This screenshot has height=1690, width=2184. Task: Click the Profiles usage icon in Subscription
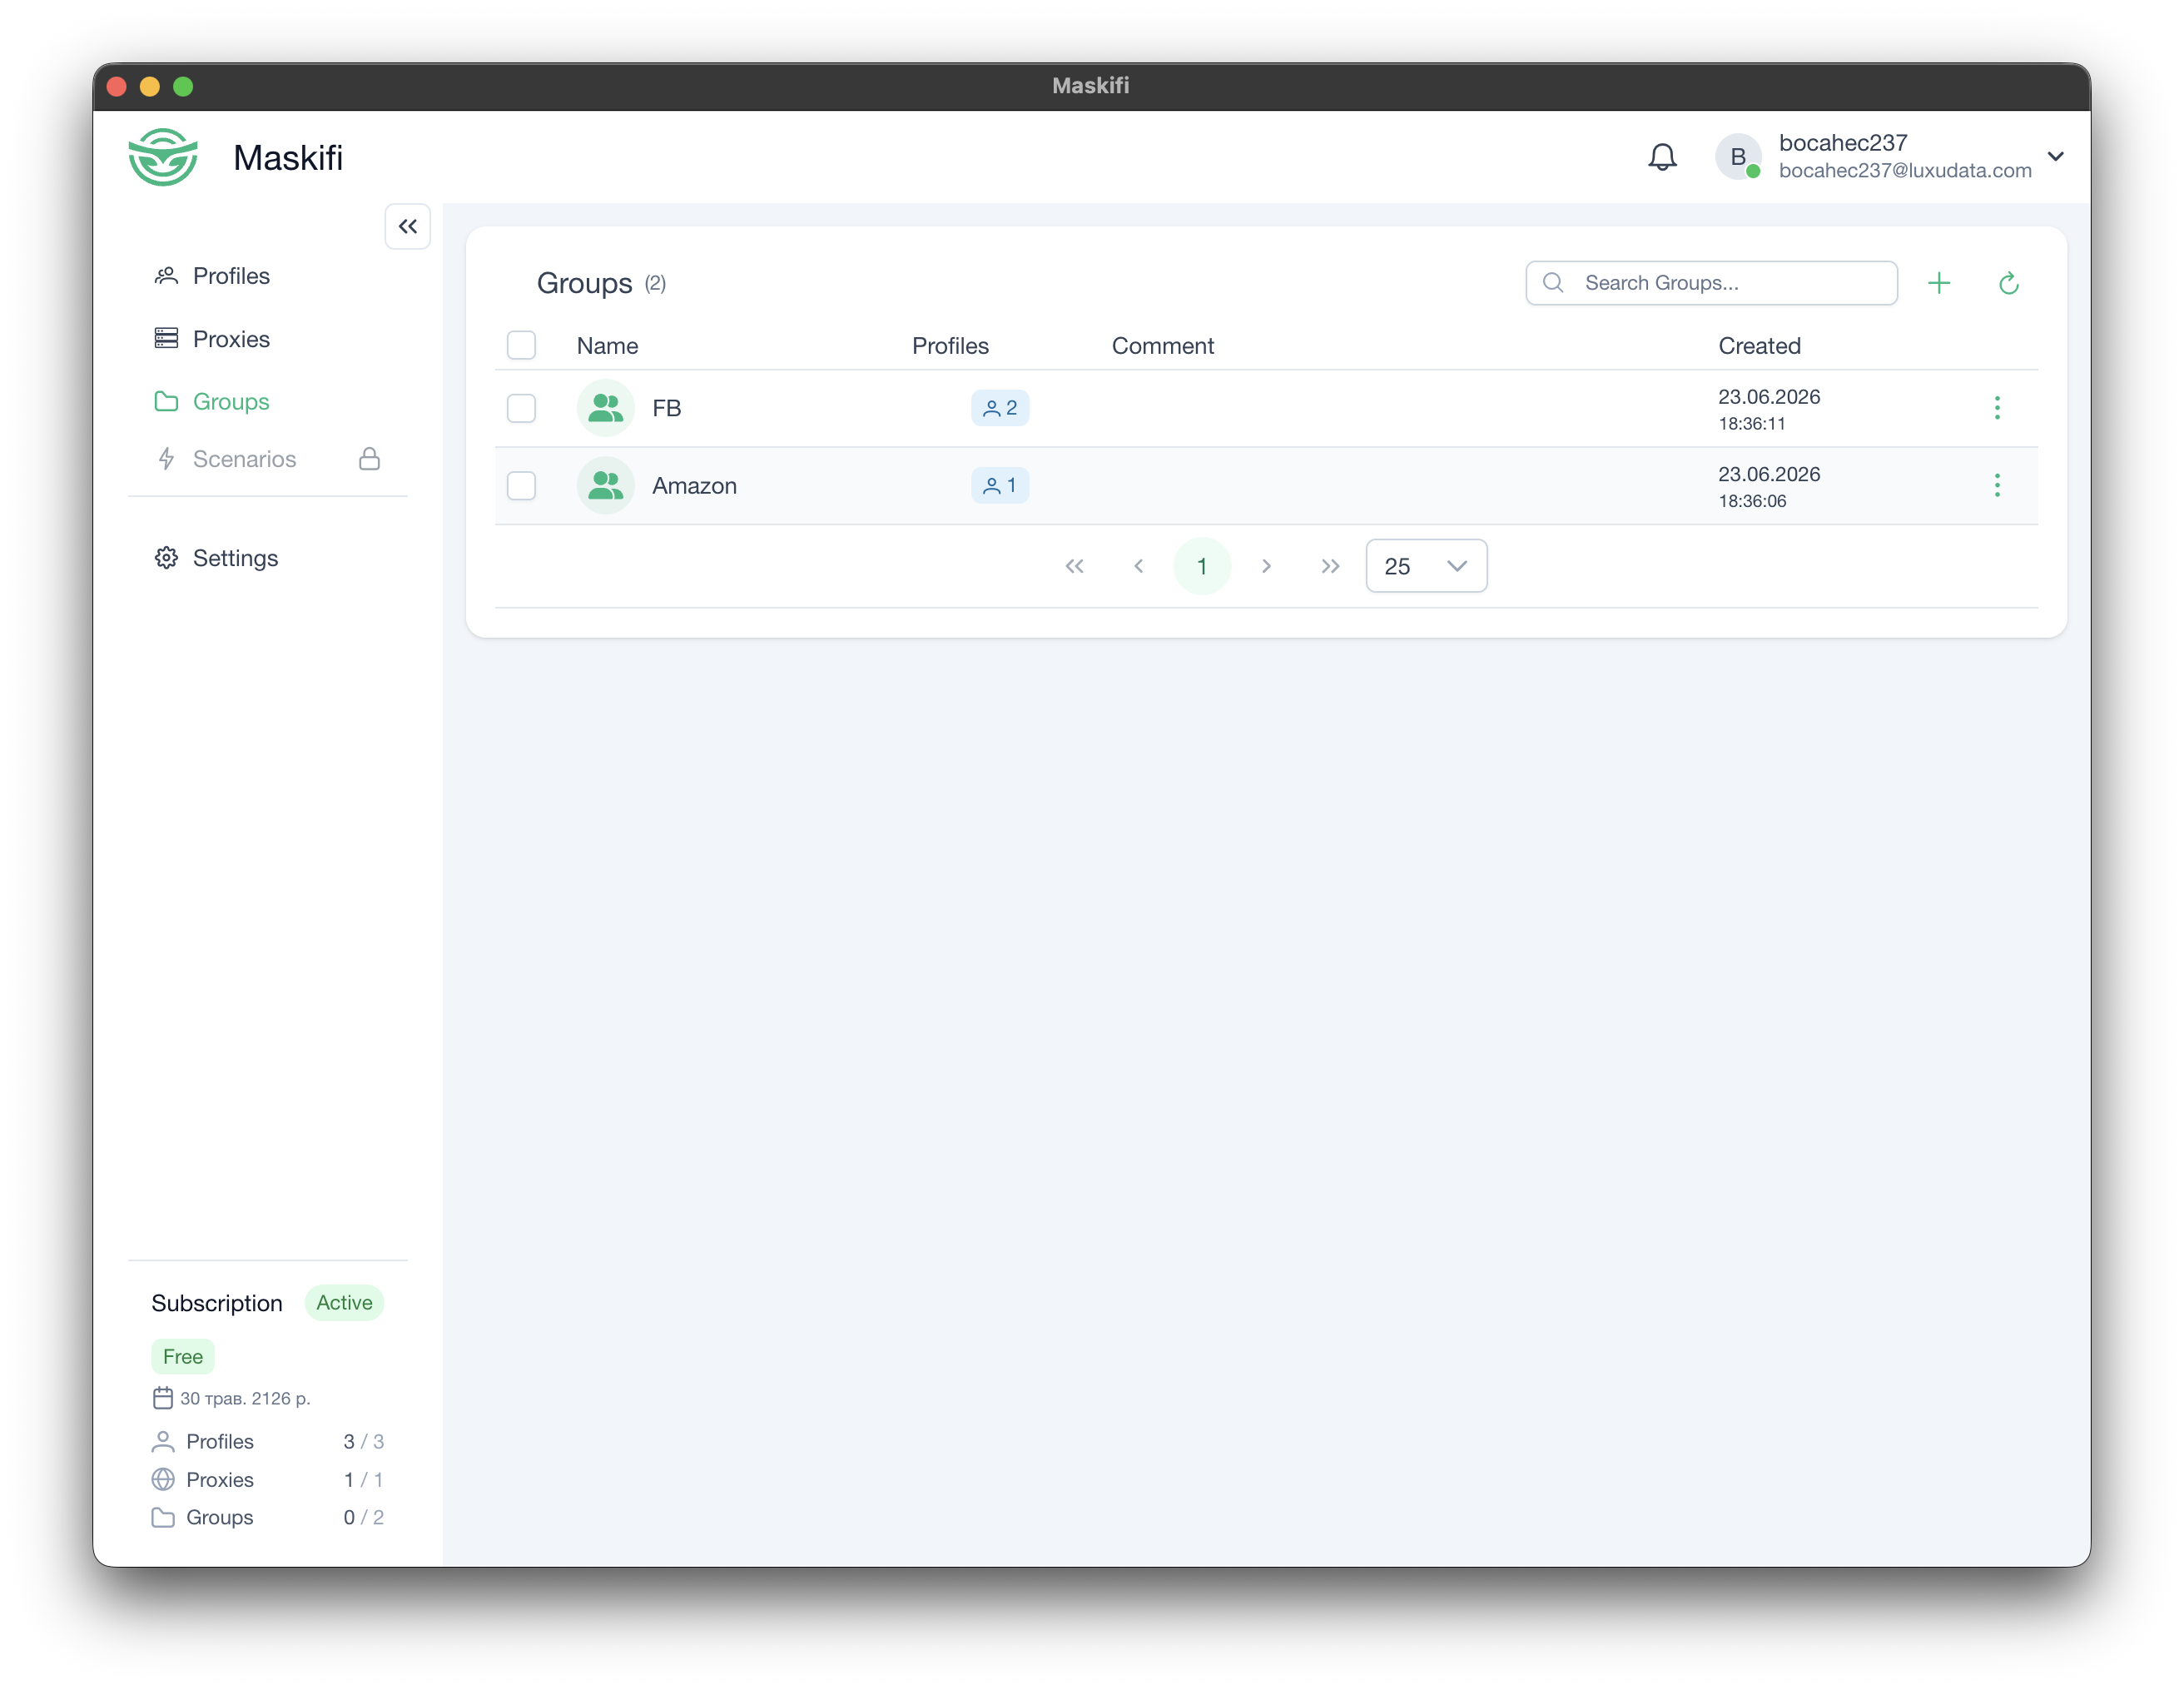click(x=163, y=1441)
